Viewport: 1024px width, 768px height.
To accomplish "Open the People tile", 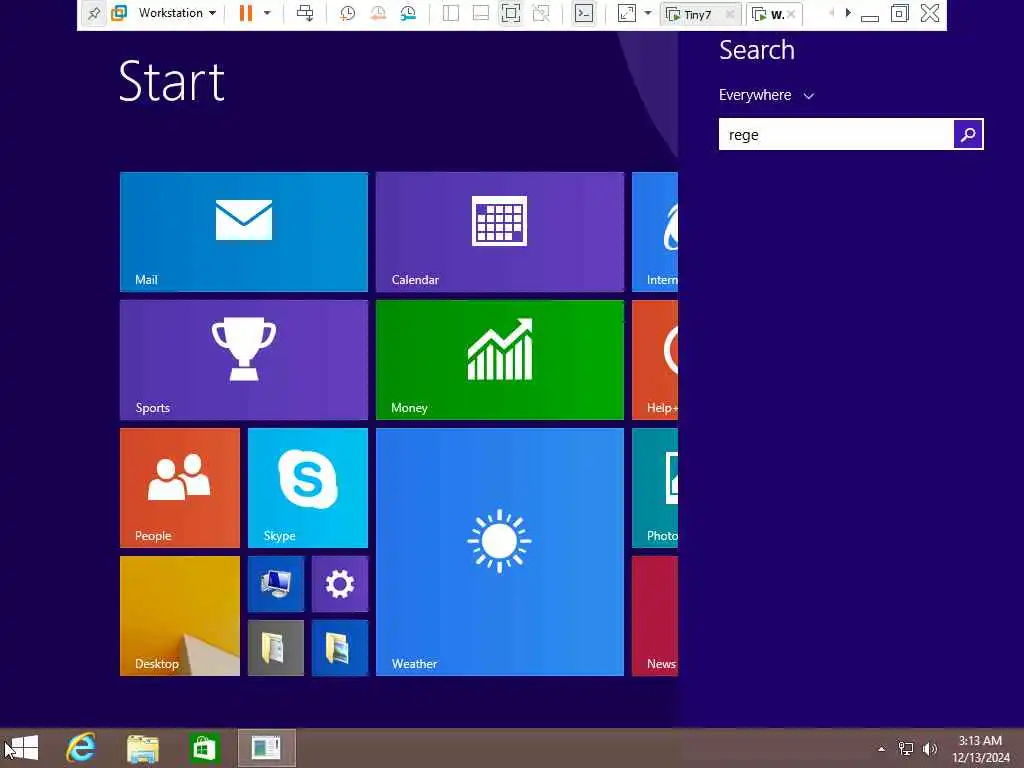I will 180,488.
